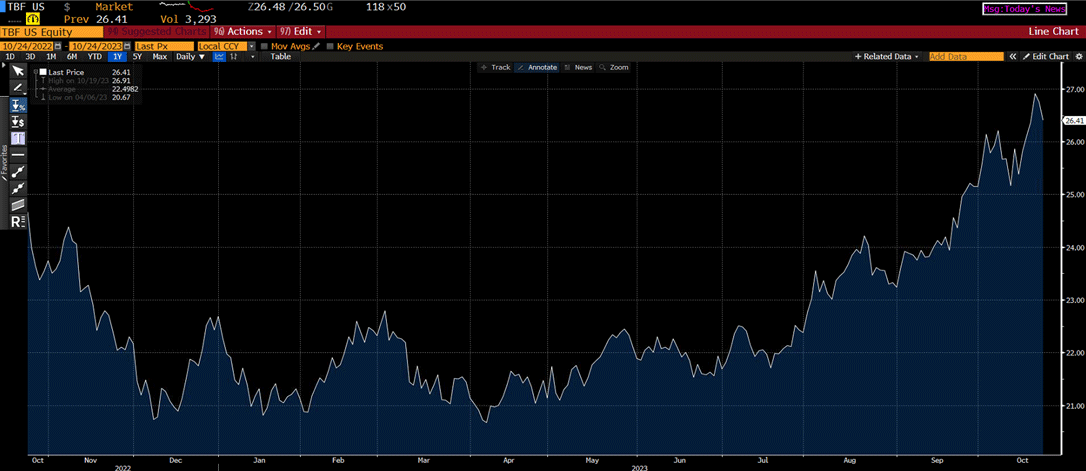Switch to Table view

point(281,57)
